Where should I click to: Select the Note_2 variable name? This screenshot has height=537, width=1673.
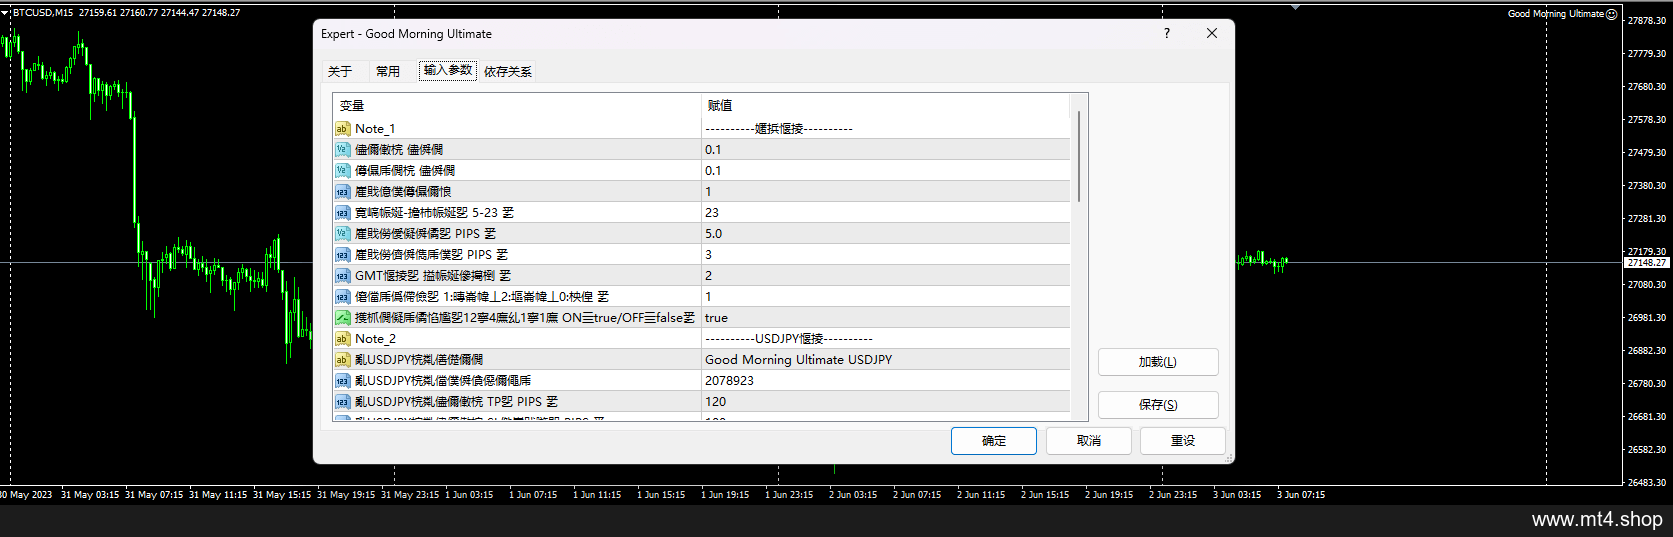coord(375,338)
